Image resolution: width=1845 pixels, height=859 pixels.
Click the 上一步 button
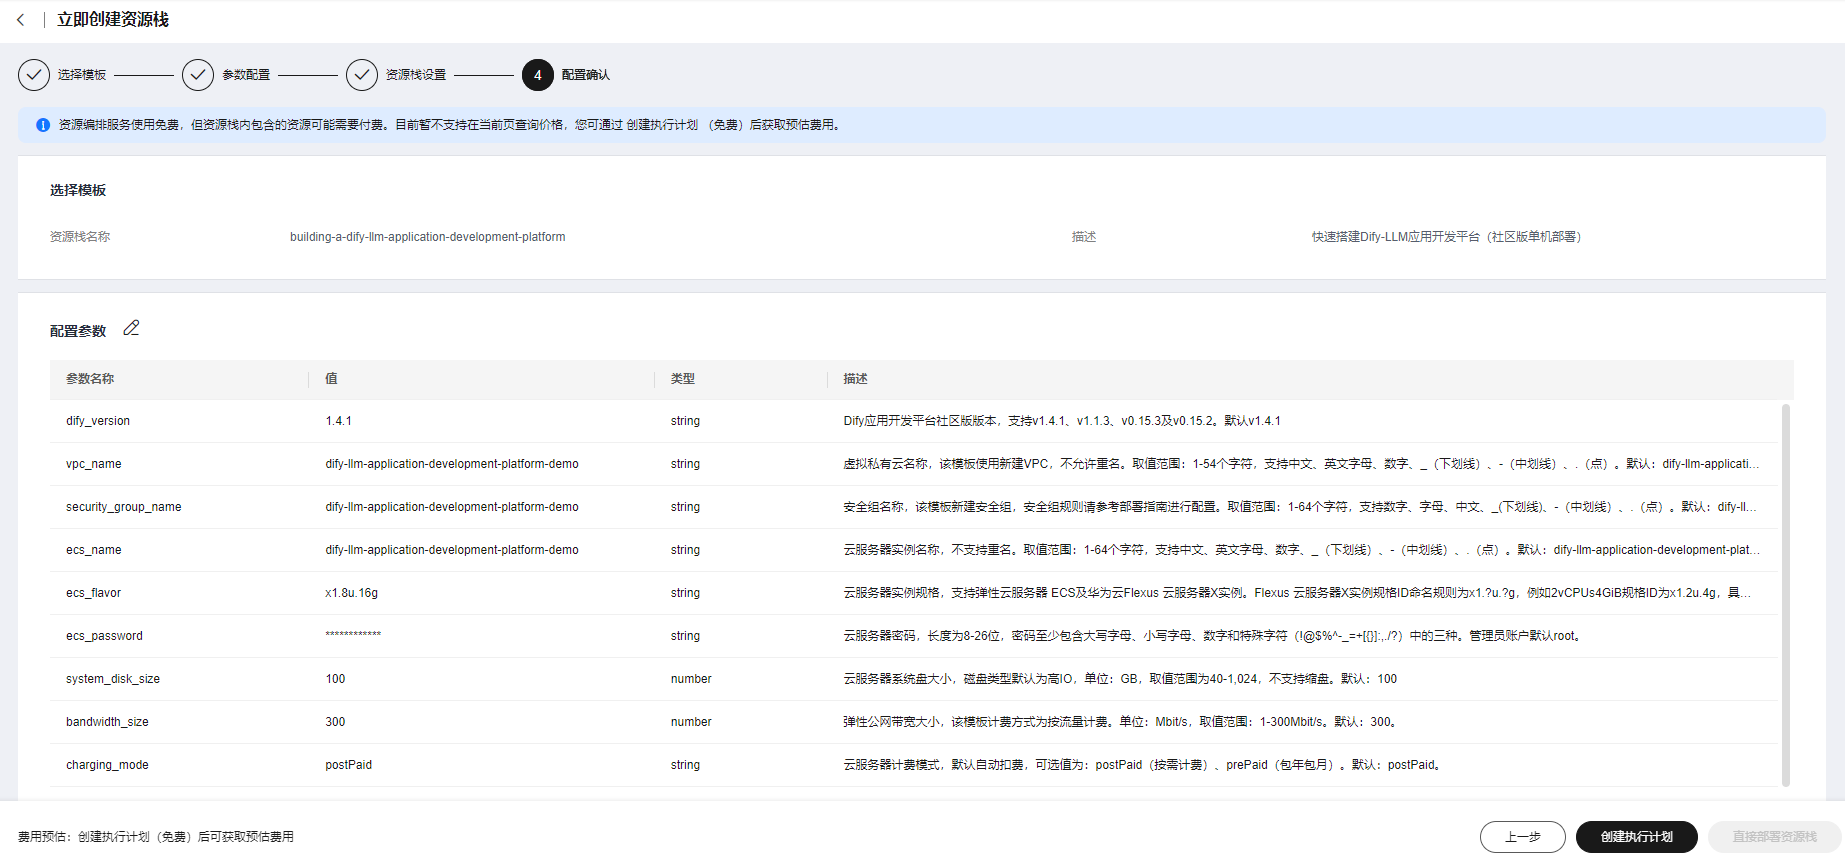(x=1523, y=837)
